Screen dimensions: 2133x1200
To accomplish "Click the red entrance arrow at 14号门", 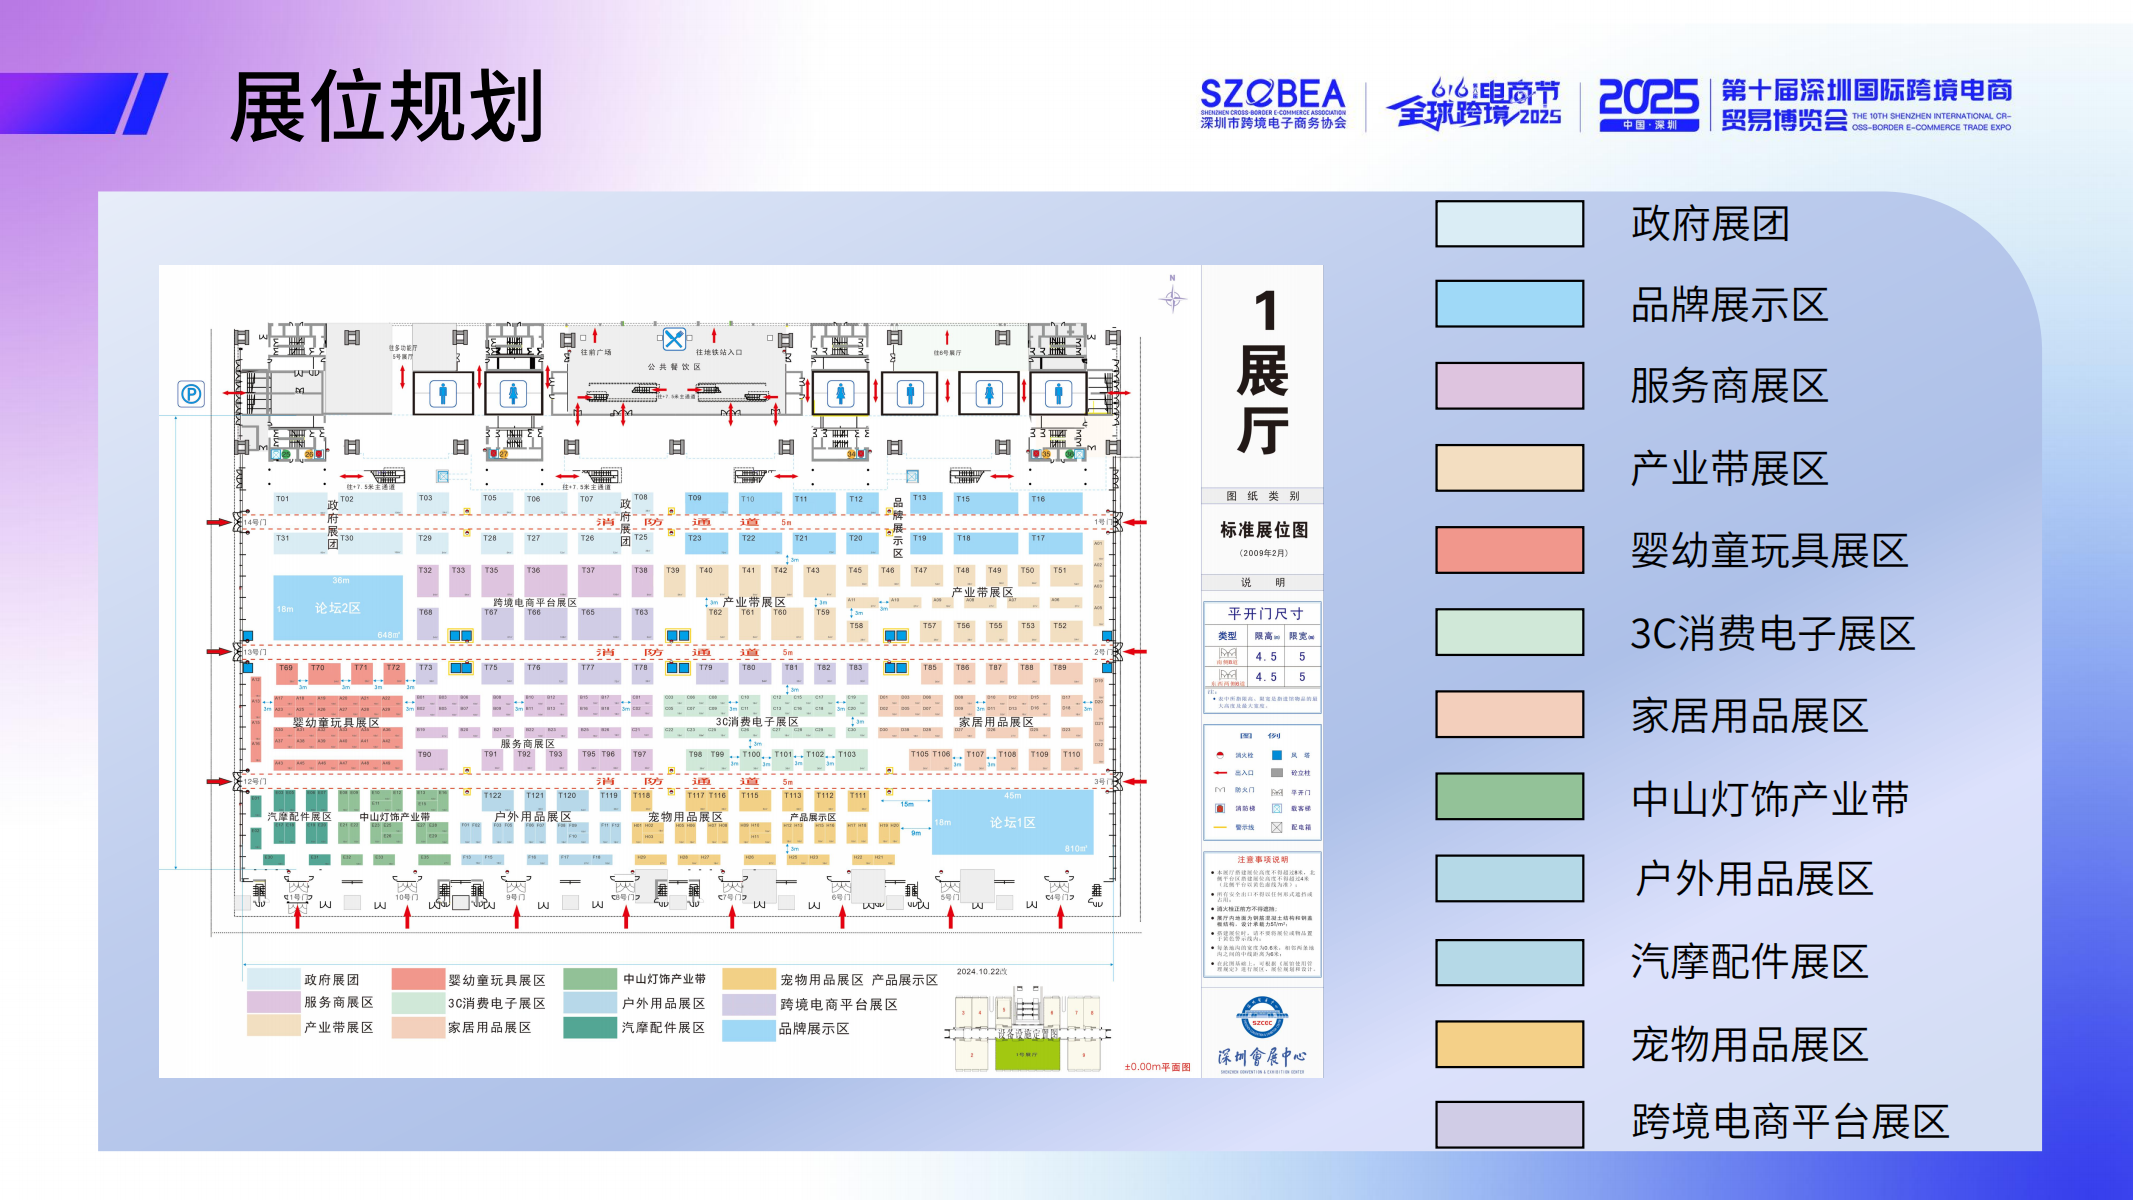I will point(218,522).
